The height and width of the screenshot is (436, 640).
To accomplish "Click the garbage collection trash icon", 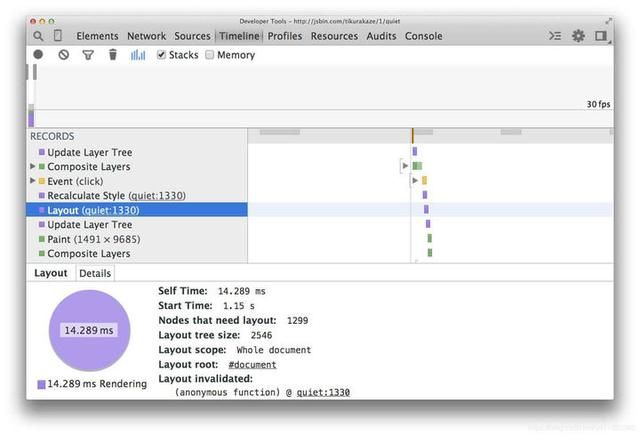I will tap(113, 55).
